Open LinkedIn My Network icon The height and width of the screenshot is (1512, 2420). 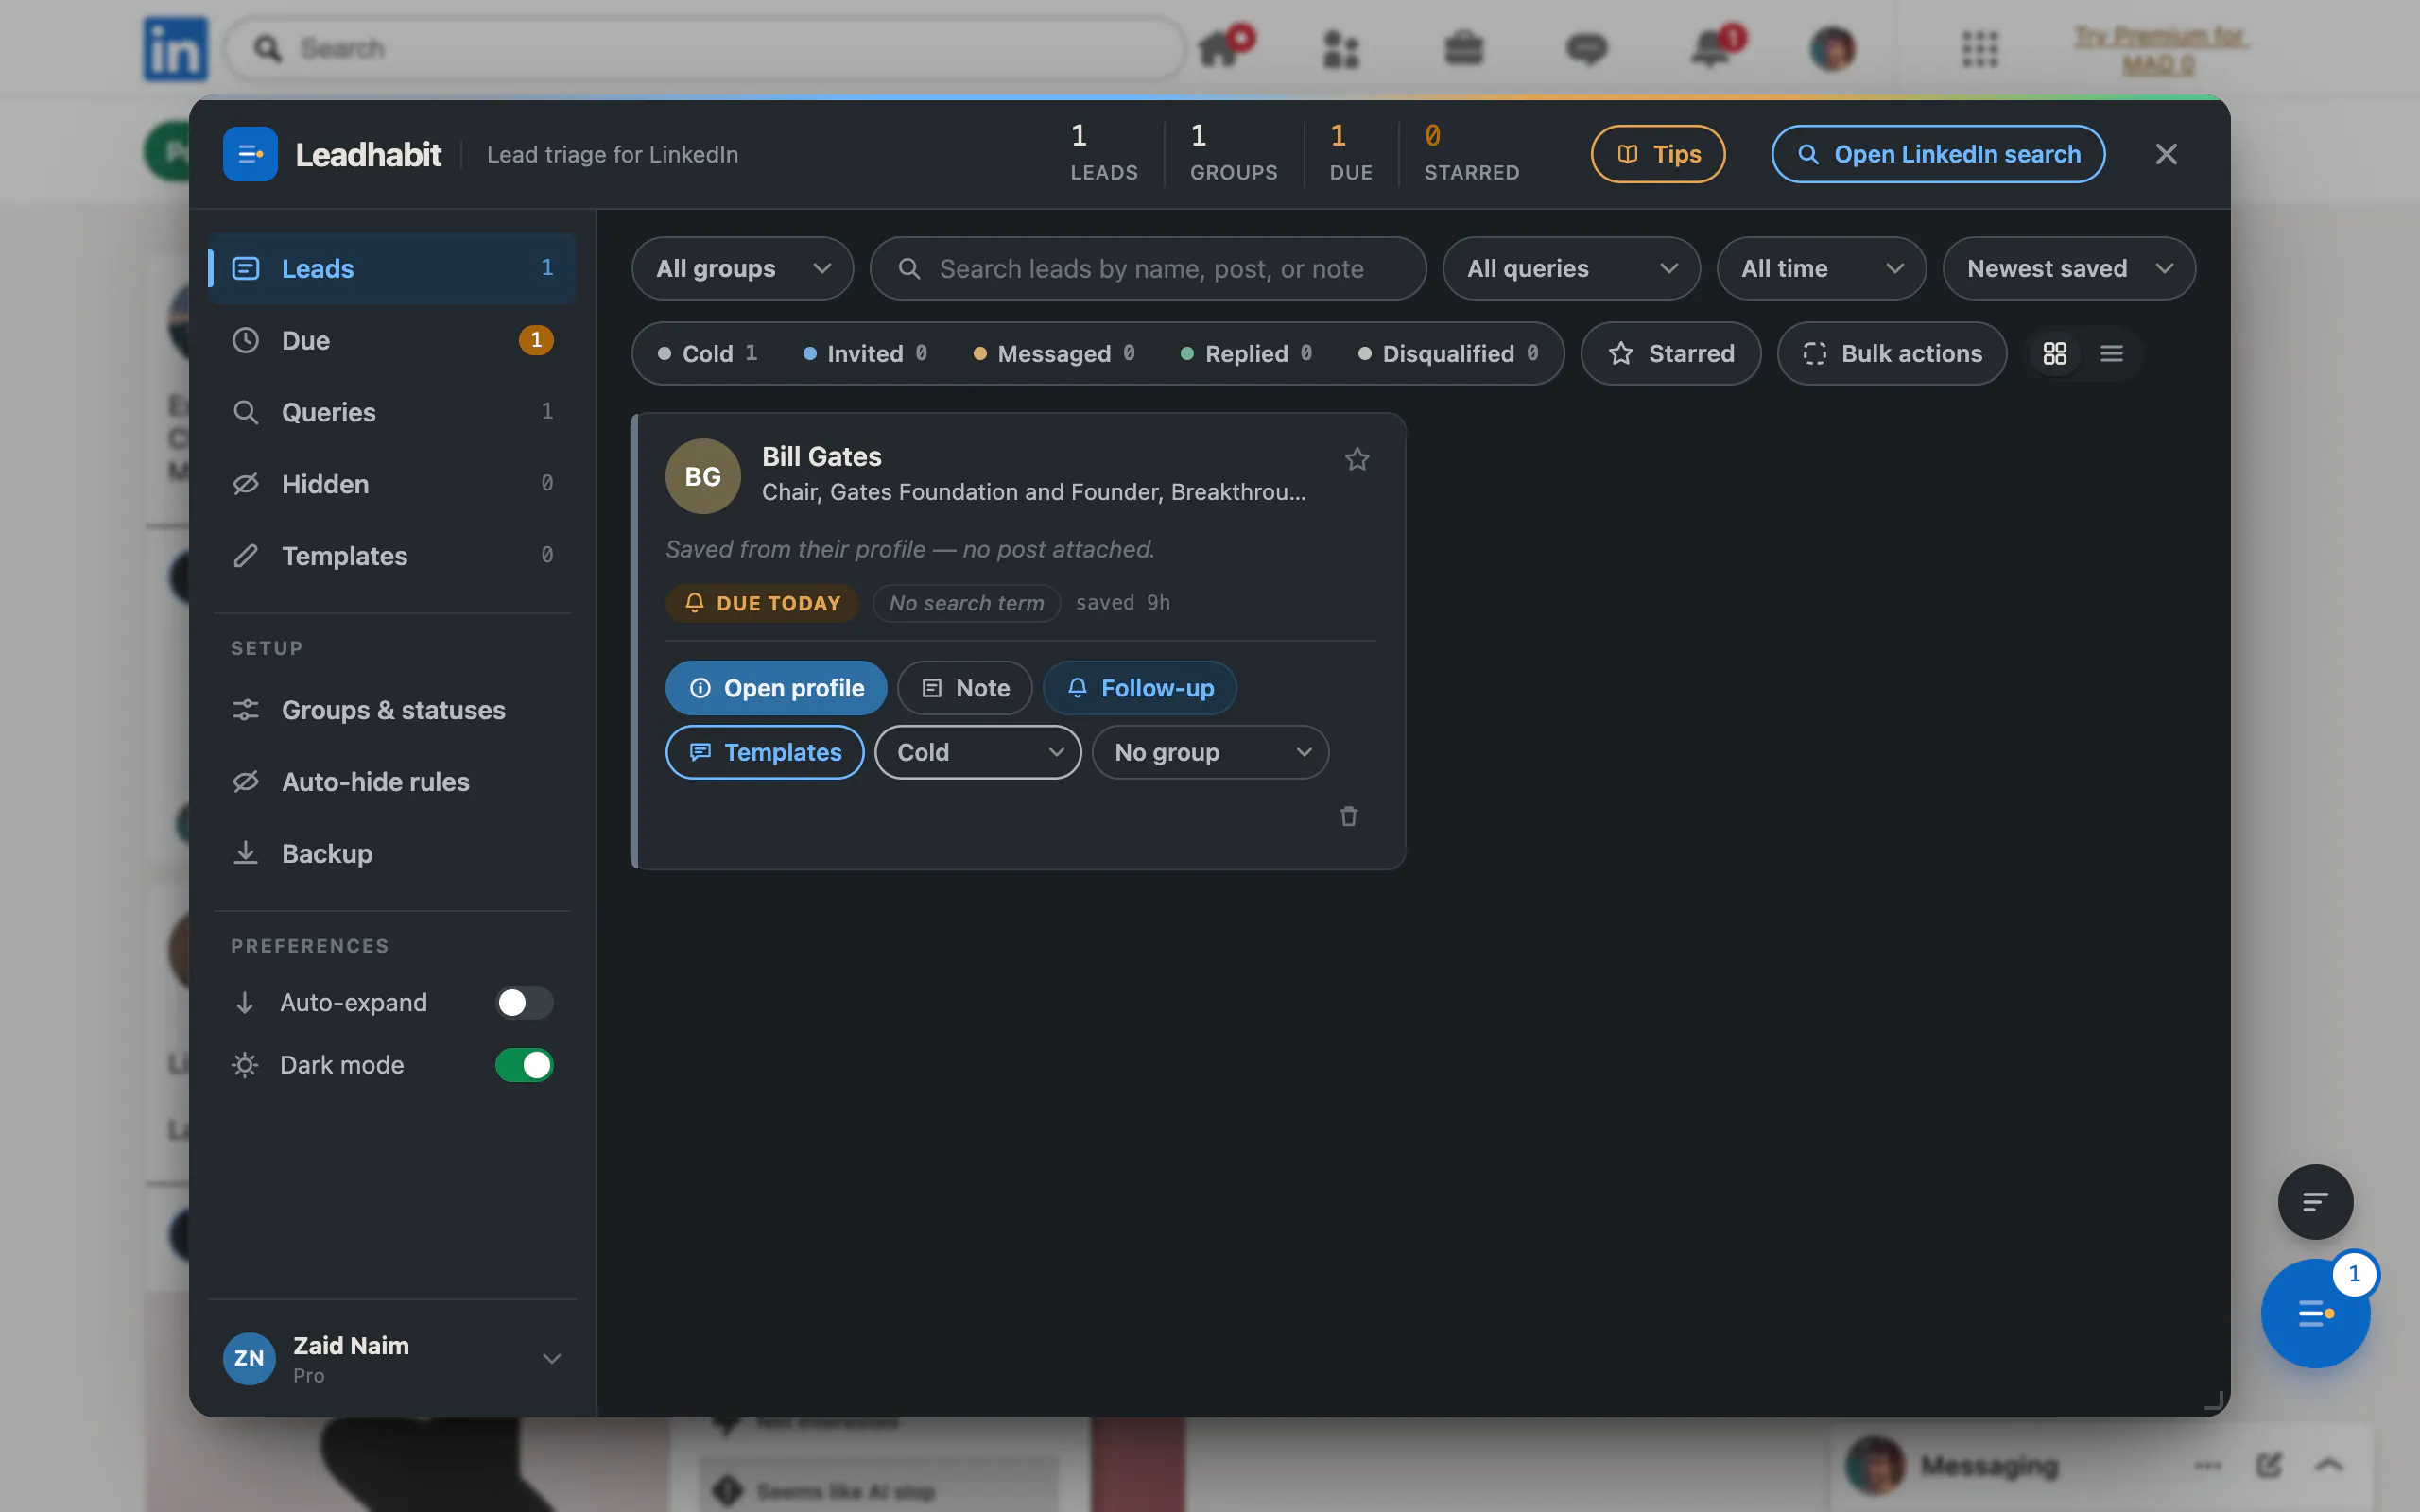[1341, 48]
